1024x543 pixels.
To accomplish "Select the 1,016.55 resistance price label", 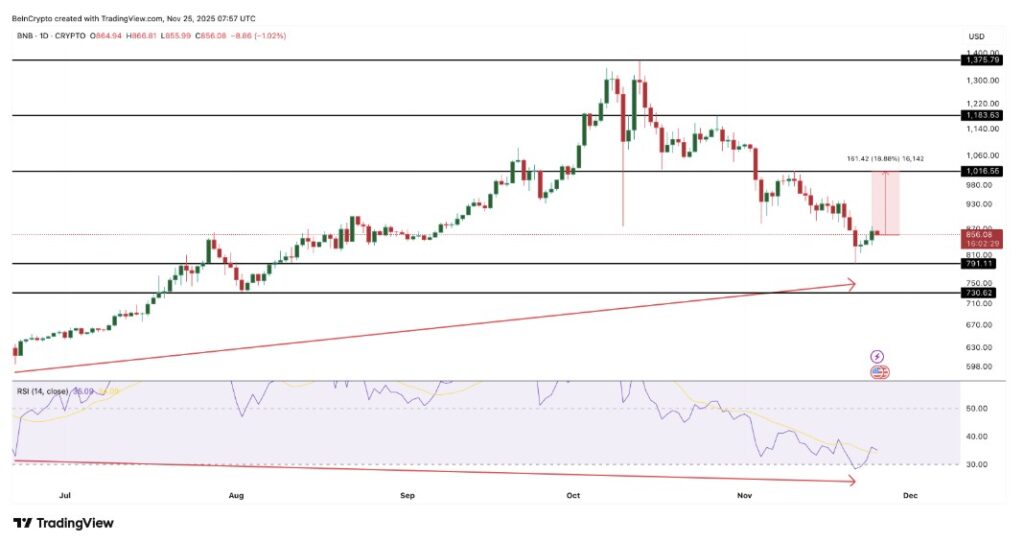I will click(x=979, y=172).
